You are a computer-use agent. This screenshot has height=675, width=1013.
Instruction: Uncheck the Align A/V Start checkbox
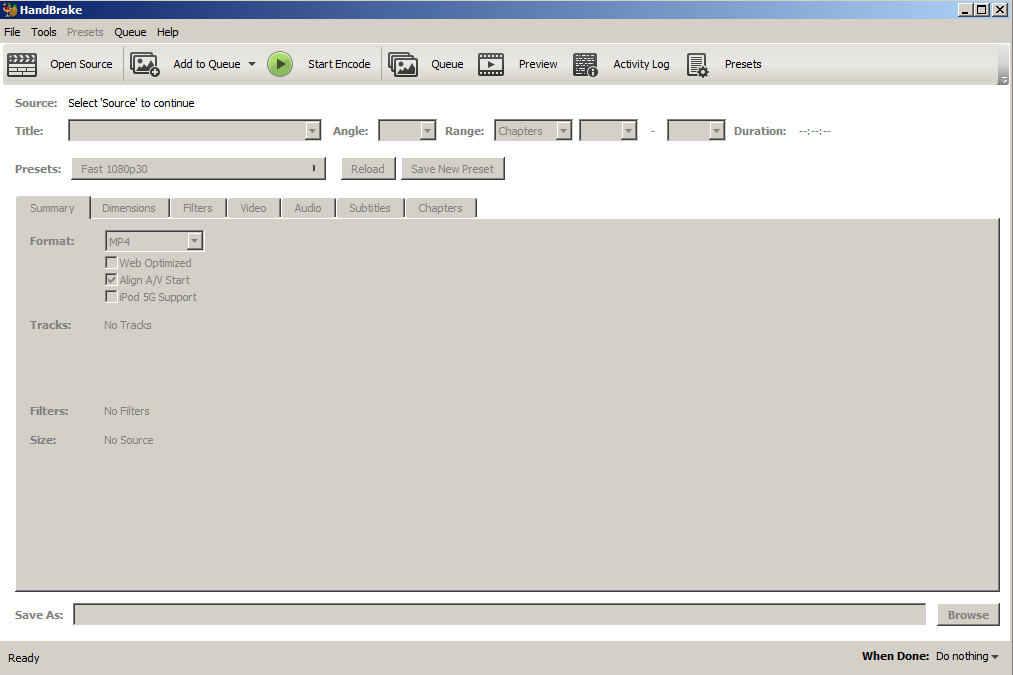point(111,280)
